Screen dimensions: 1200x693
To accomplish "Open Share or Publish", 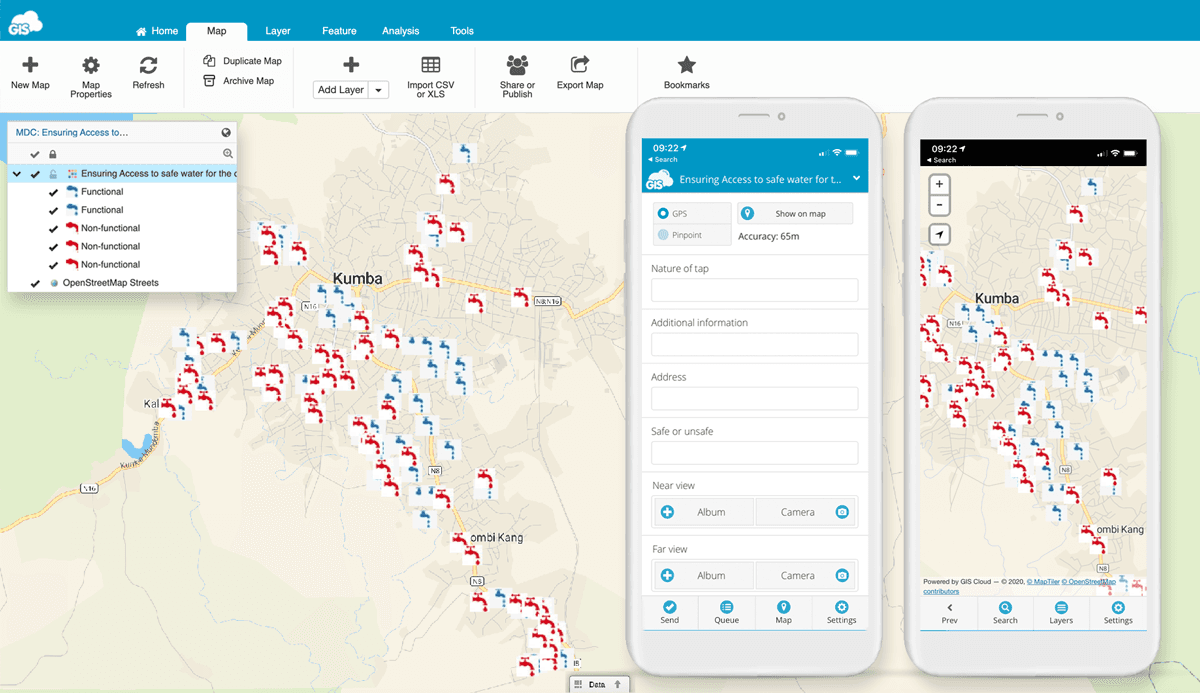I will coord(517,65).
